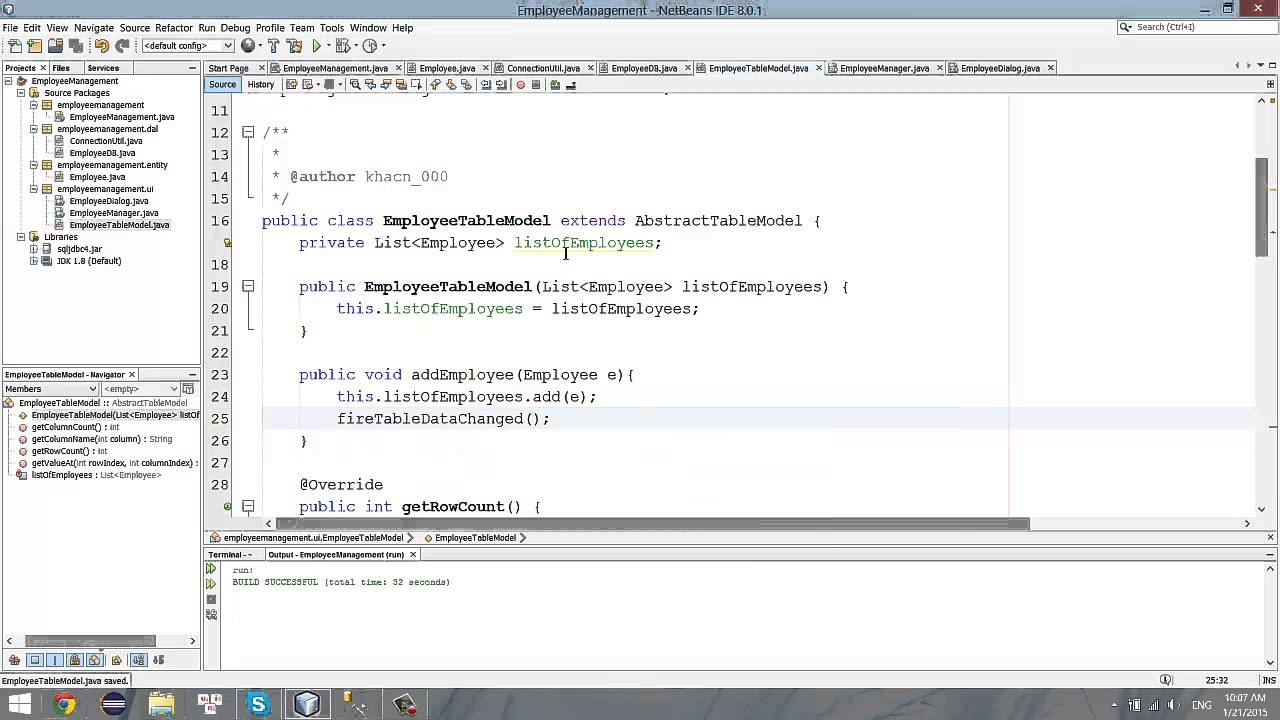Collapse the Source Packages node
Image resolution: width=1280 pixels, height=720 pixels.
[21, 93]
